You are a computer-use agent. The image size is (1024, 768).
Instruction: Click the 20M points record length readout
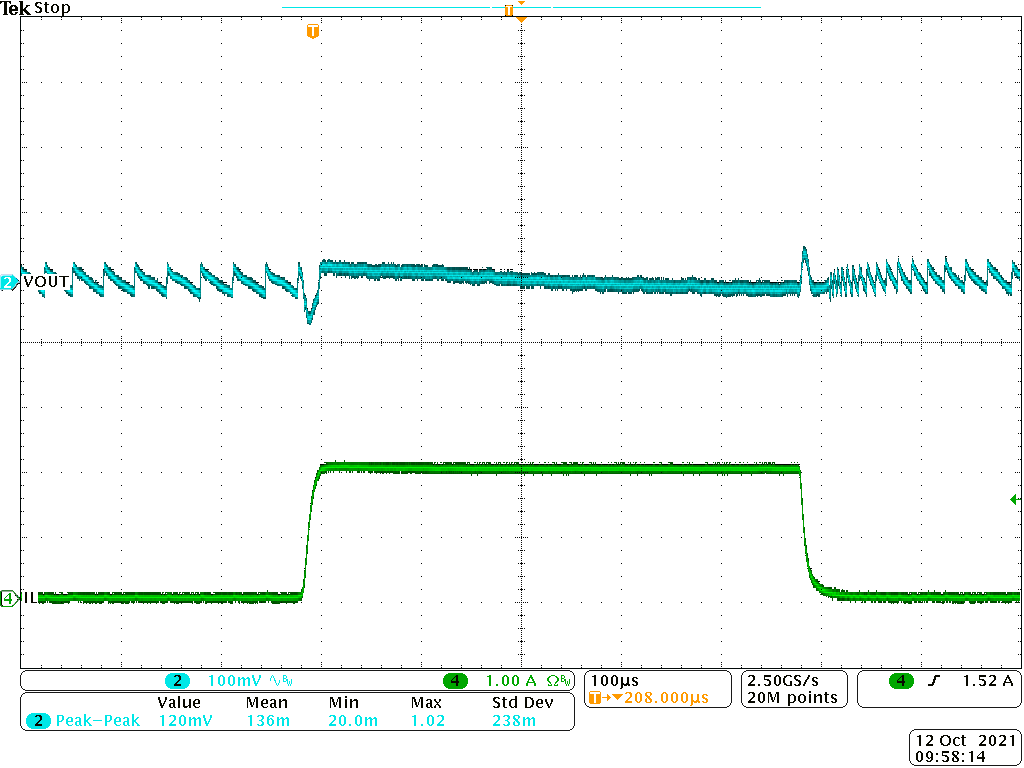coord(791,697)
